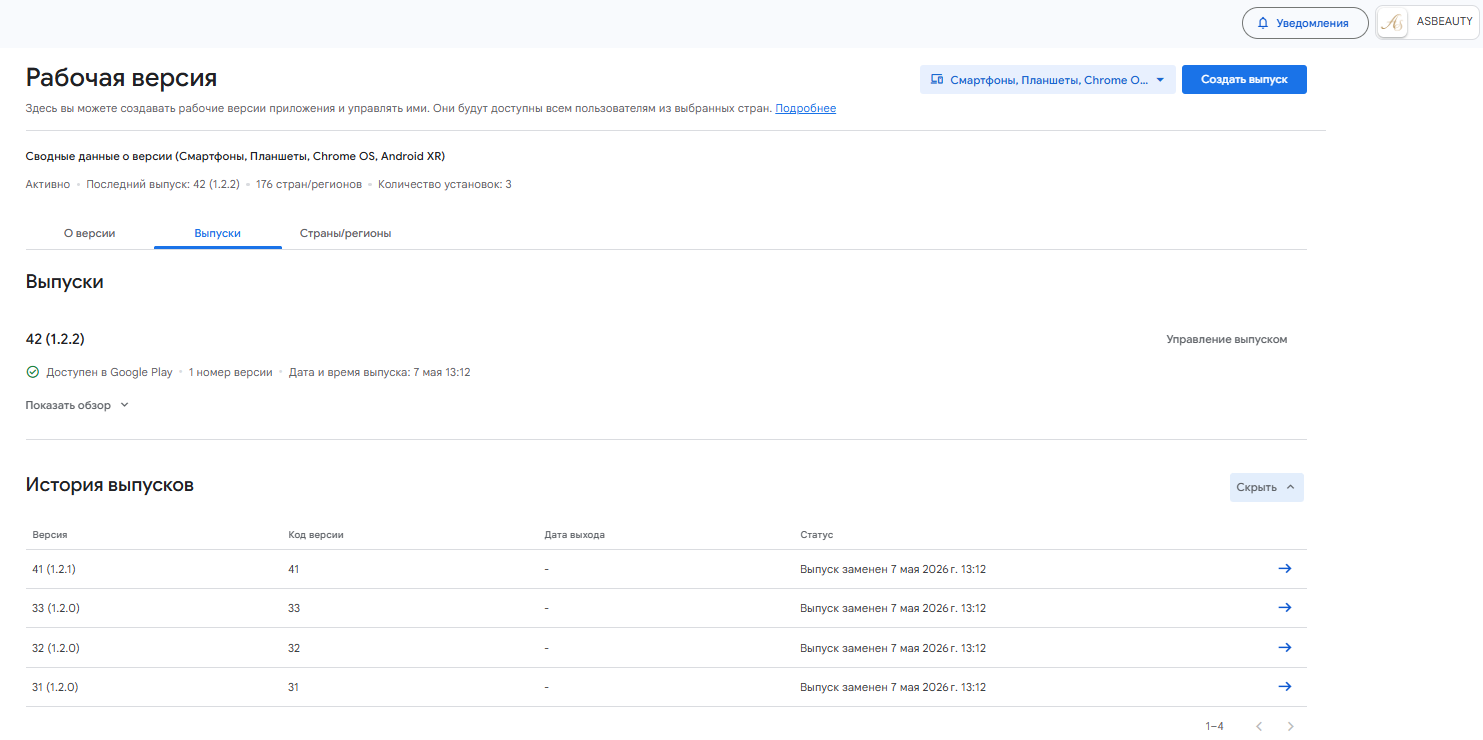This screenshot has height=740, width=1483.
Task: Click the notifications bell icon
Action: [1263, 23]
